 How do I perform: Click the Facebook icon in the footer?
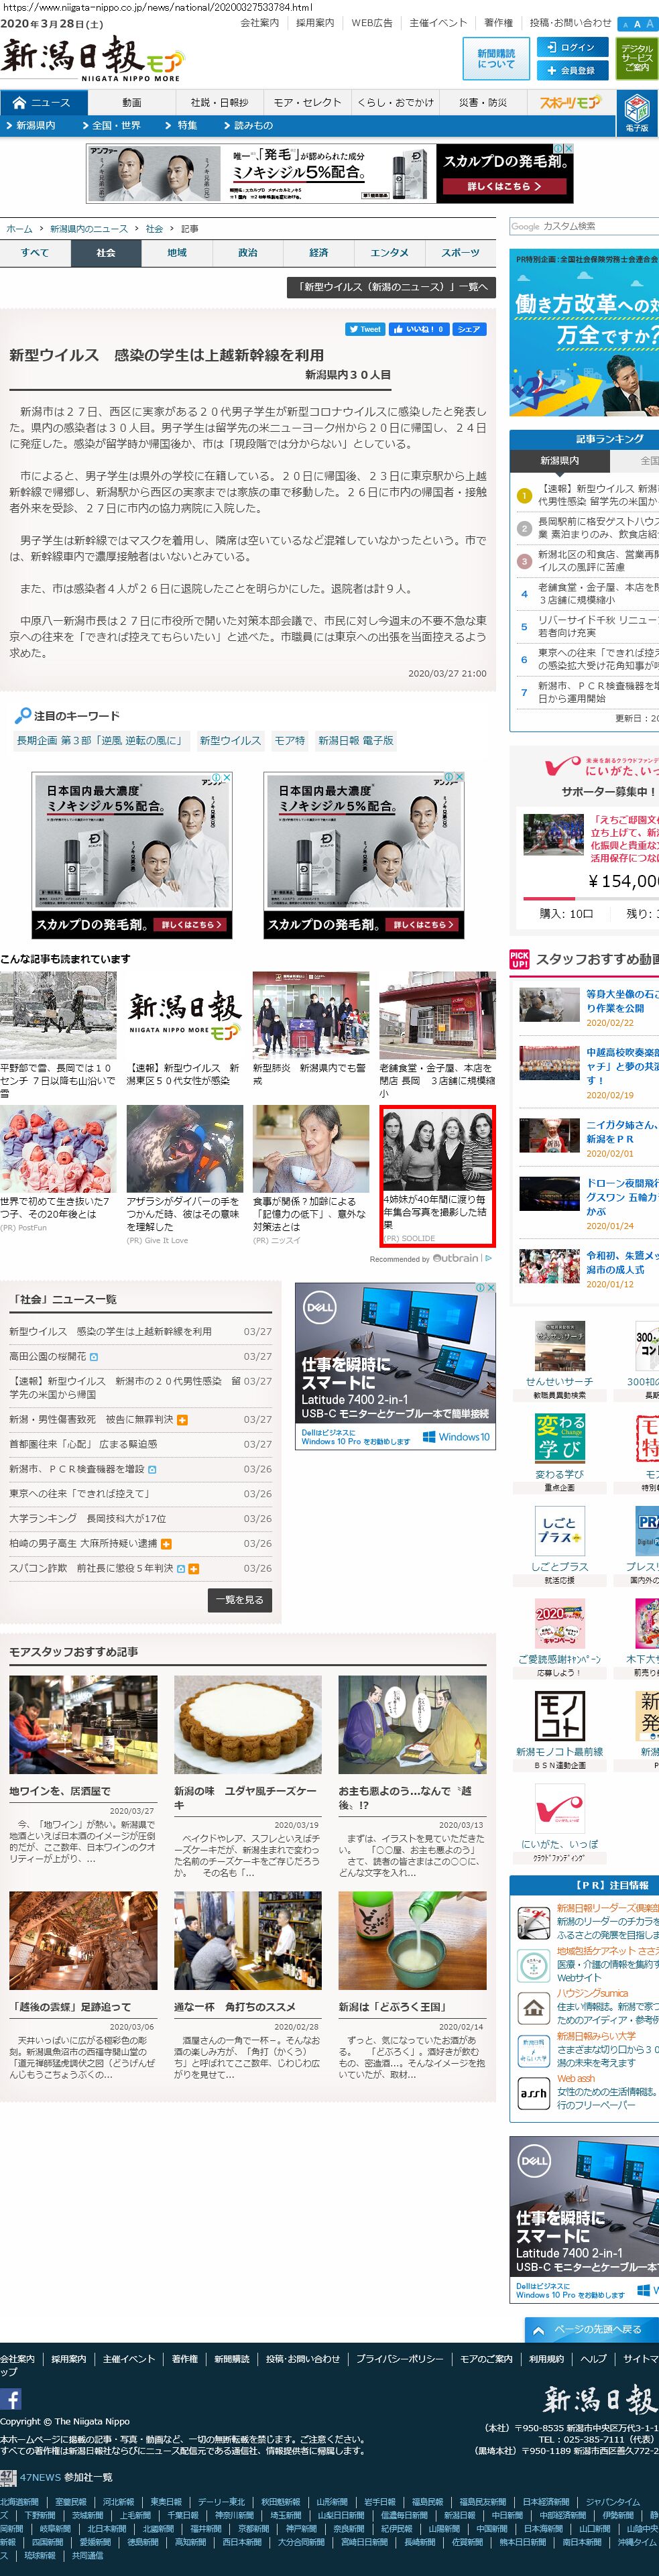point(11,2399)
